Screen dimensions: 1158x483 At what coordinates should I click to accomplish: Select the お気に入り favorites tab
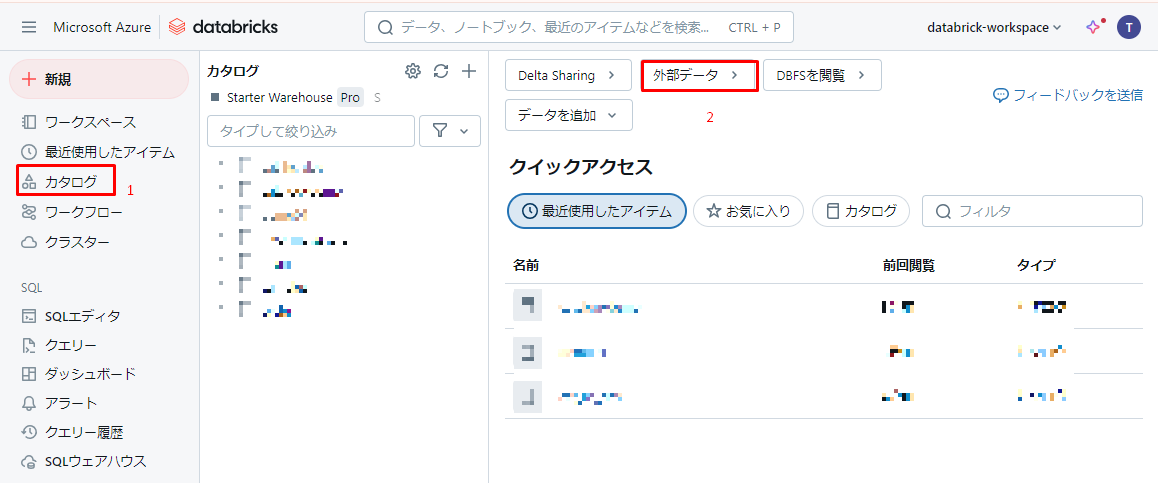tap(749, 211)
